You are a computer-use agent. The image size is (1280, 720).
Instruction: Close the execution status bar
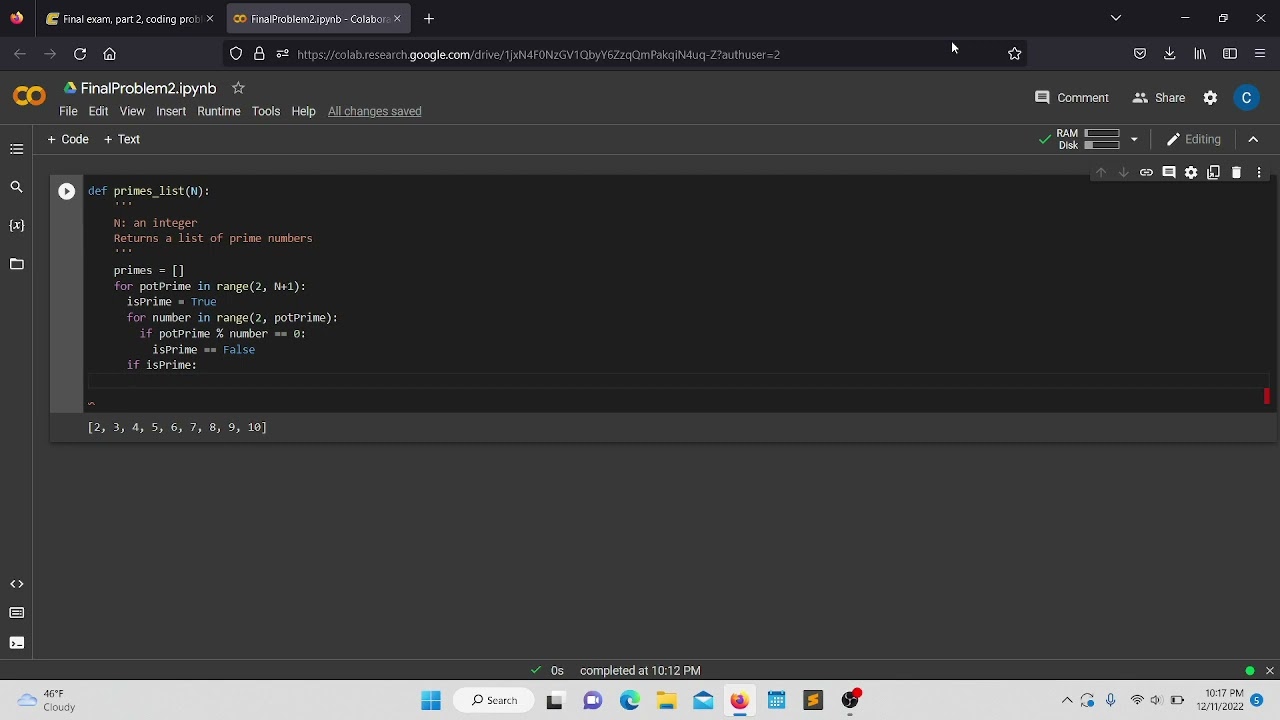pos(1269,671)
